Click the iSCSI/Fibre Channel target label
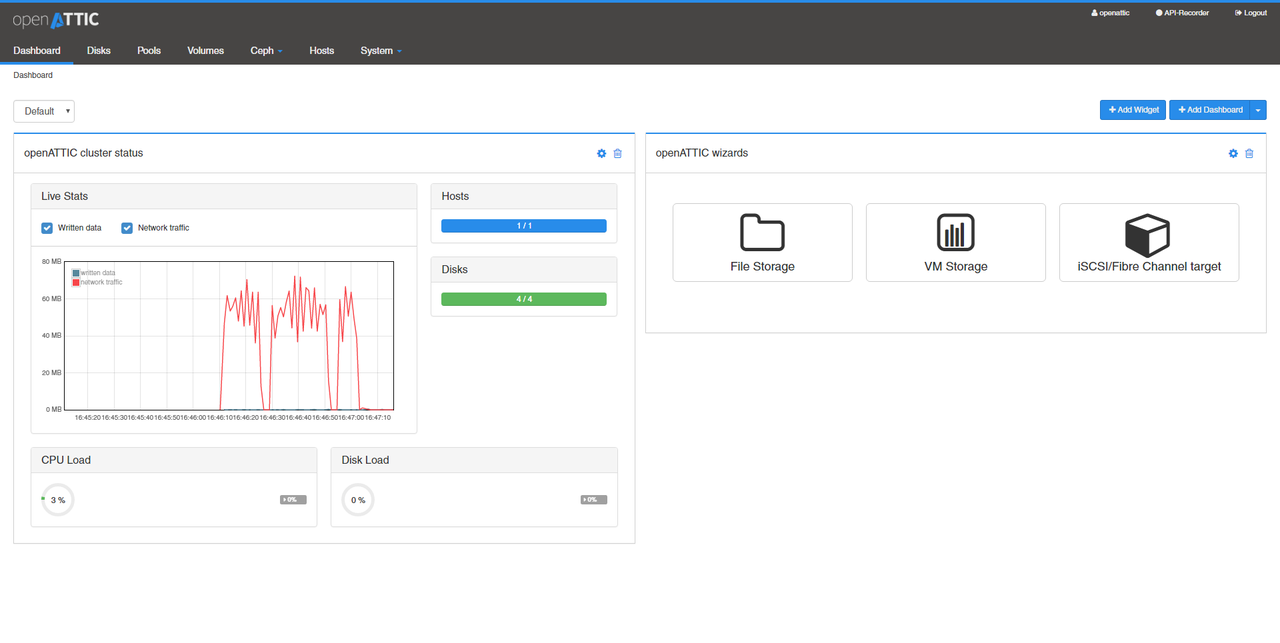Image resolution: width=1280 pixels, height=643 pixels. pos(1149,267)
